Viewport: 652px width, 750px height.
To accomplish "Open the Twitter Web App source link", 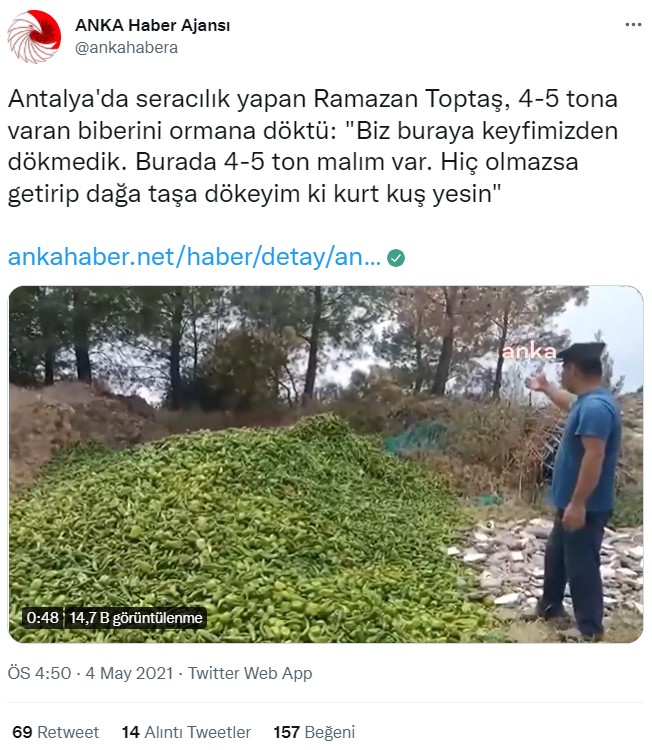I will point(250,673).
